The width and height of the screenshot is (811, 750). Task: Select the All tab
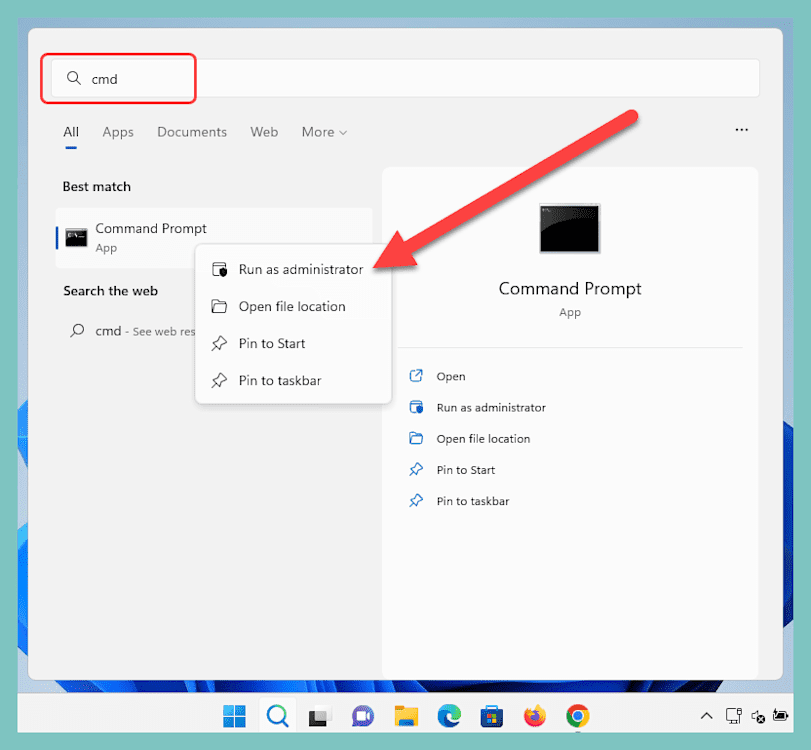click(x=71, y=132)
